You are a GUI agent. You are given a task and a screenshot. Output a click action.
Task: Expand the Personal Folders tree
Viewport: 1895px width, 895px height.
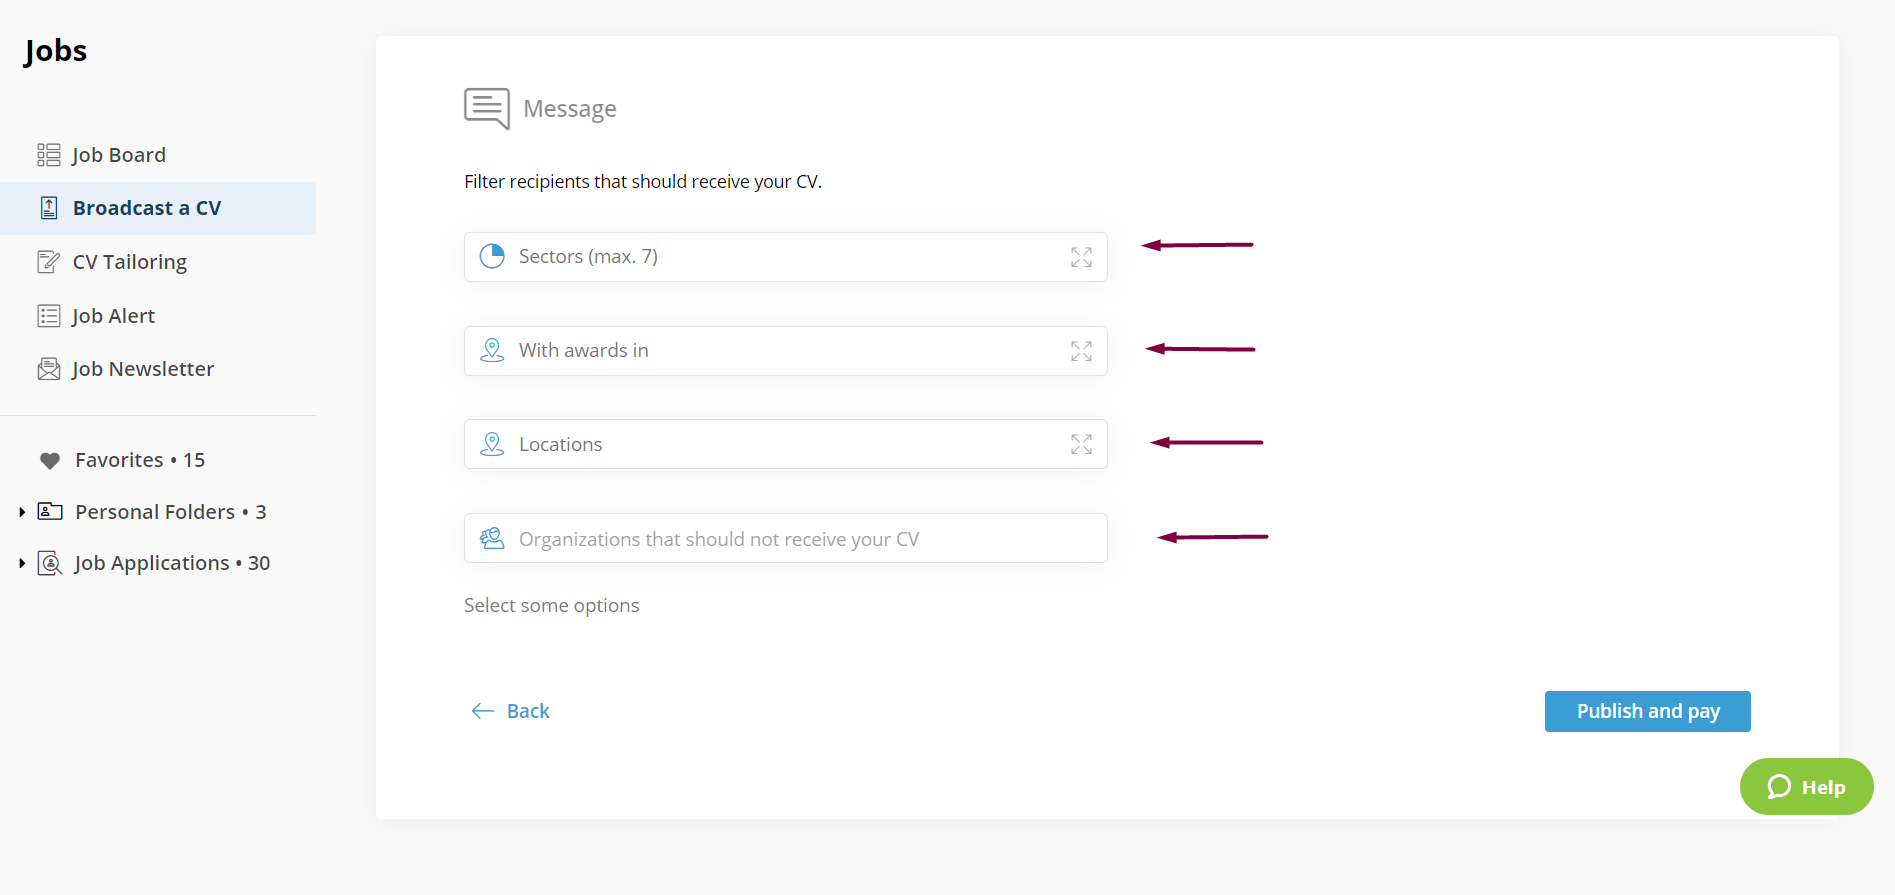click(22, 512)
